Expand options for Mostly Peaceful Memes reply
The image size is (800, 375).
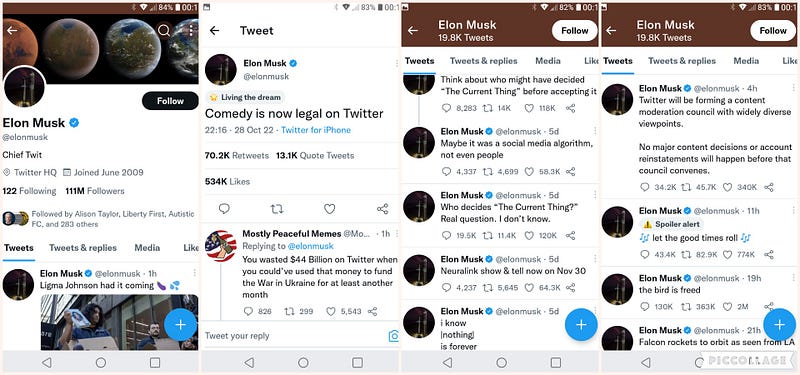(396, 234)
